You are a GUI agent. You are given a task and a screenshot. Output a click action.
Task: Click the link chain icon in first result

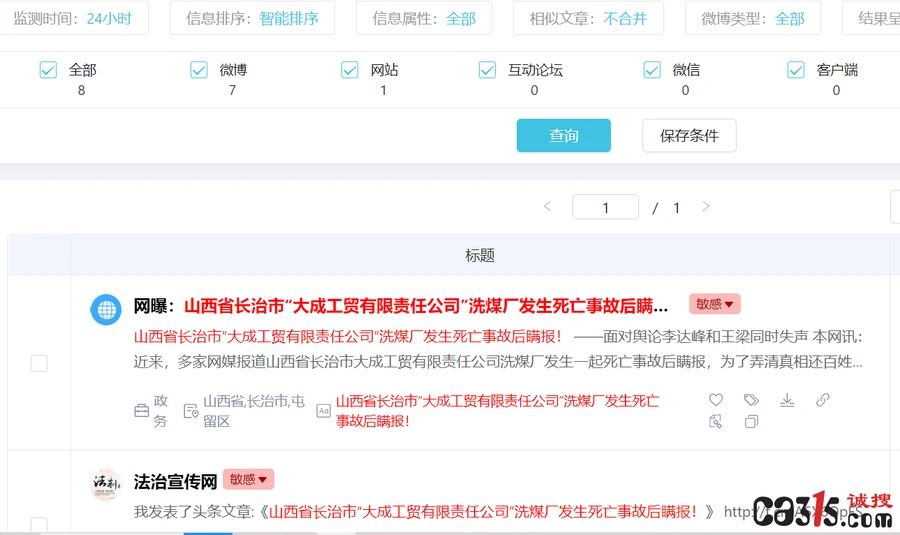[823, 400]
